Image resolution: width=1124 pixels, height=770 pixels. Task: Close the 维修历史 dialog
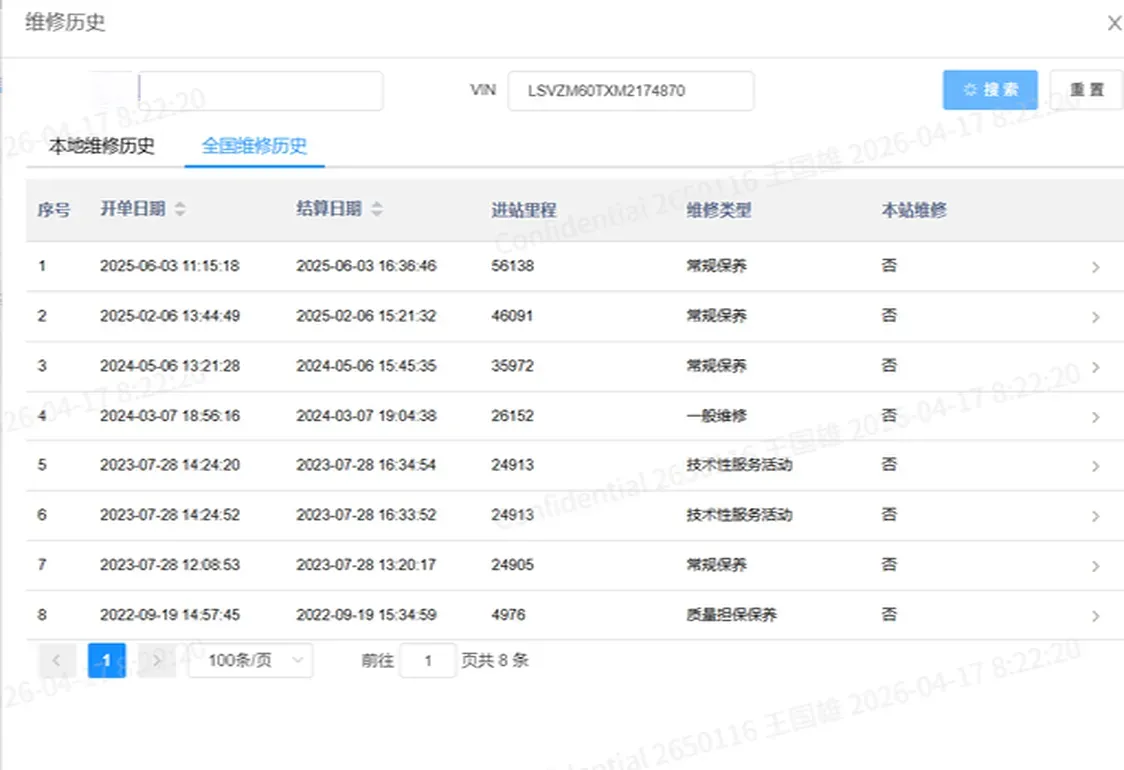(1115, 22)
